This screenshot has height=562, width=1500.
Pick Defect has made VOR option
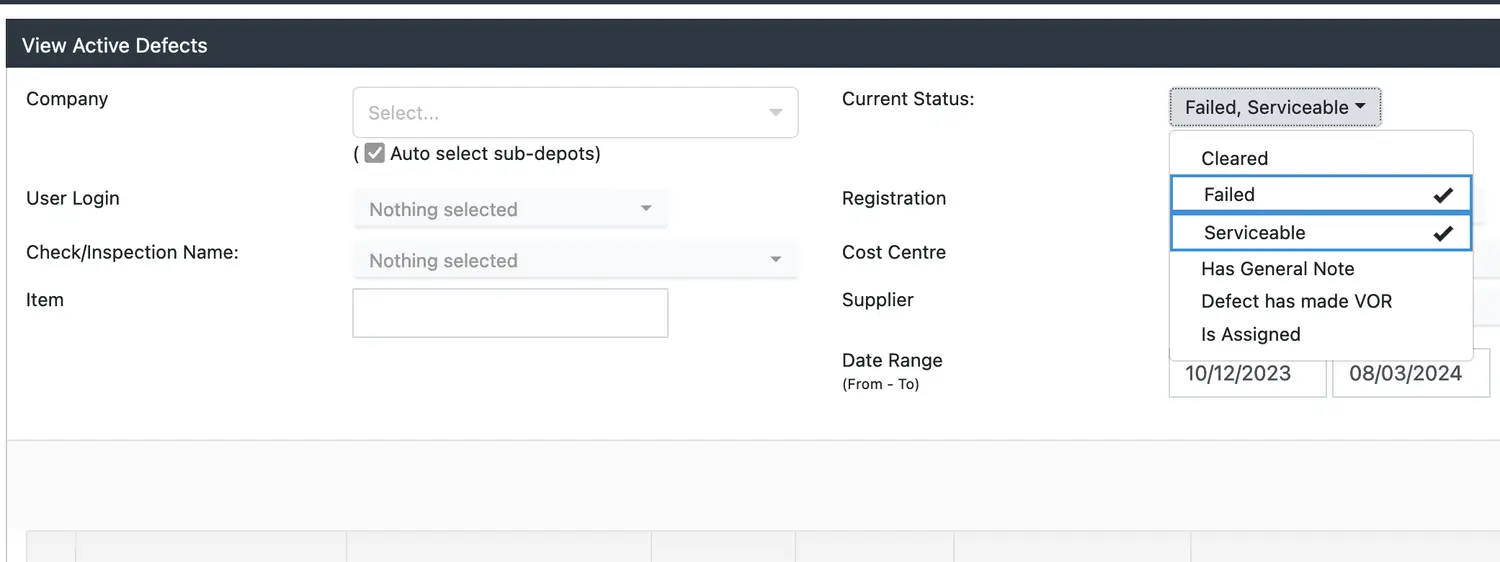[x=1296, y=301]
